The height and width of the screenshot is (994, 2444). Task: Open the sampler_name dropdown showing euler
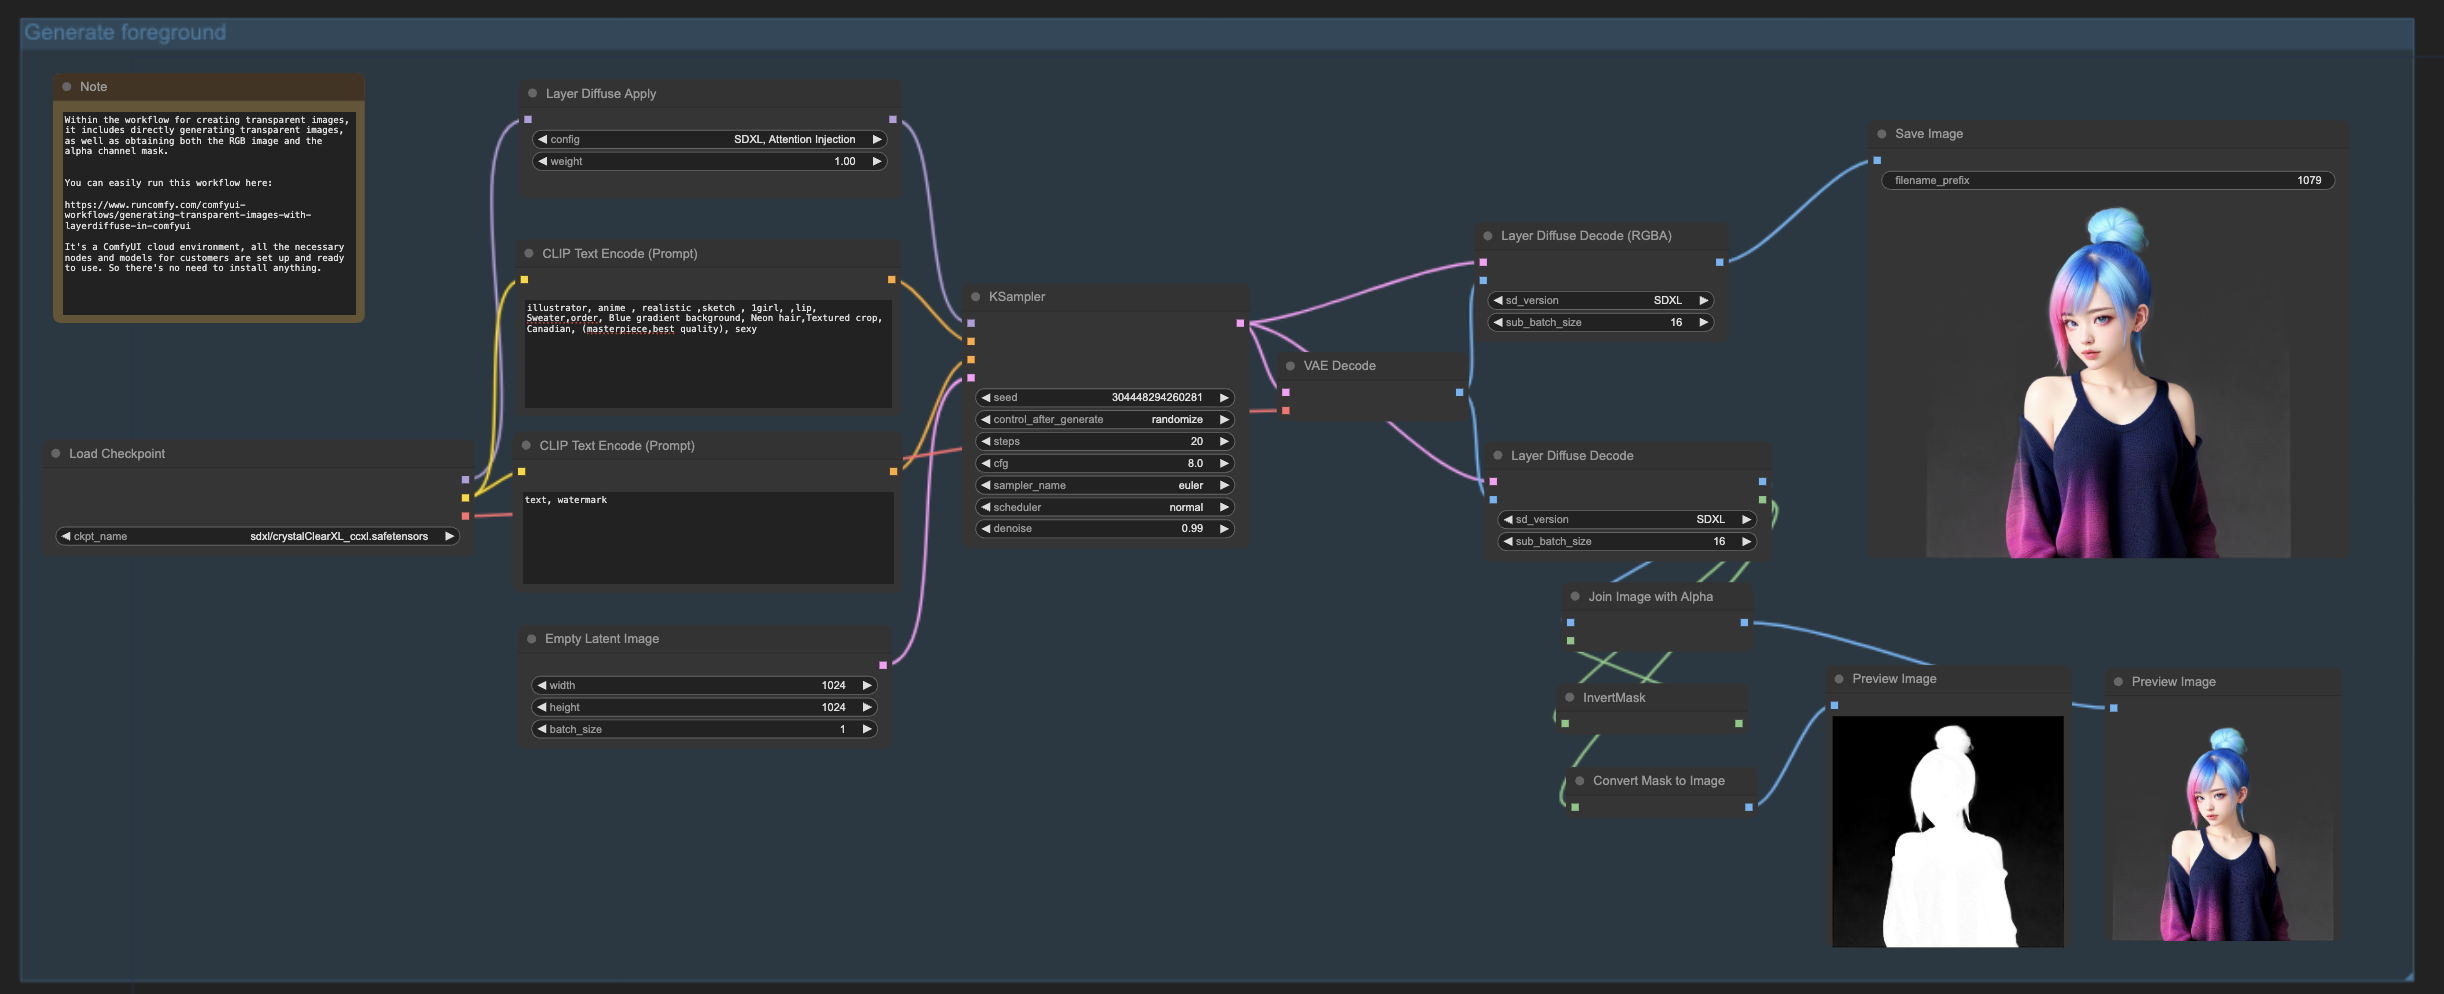(1104, 486)
